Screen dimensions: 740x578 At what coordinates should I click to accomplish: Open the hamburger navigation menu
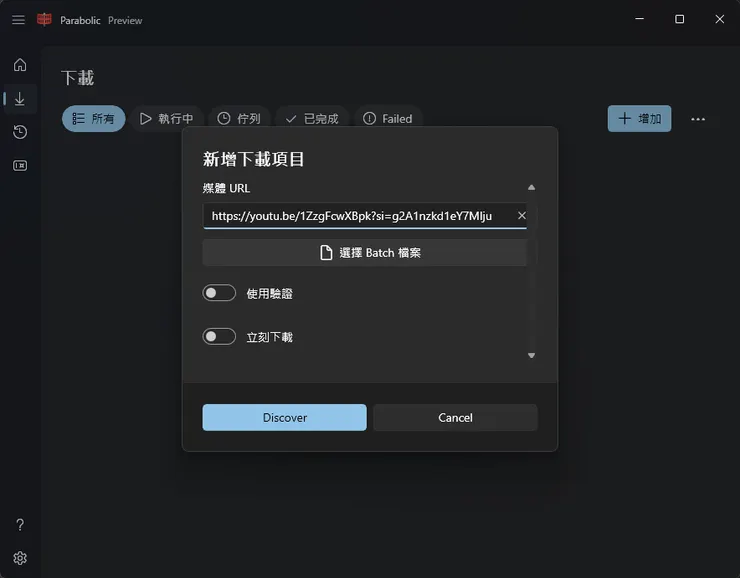18,20
